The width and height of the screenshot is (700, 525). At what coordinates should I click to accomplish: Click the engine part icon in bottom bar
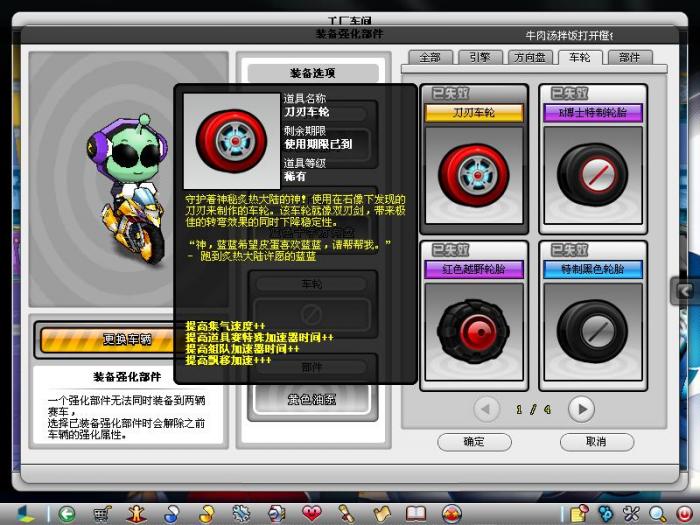pos(276,514)
